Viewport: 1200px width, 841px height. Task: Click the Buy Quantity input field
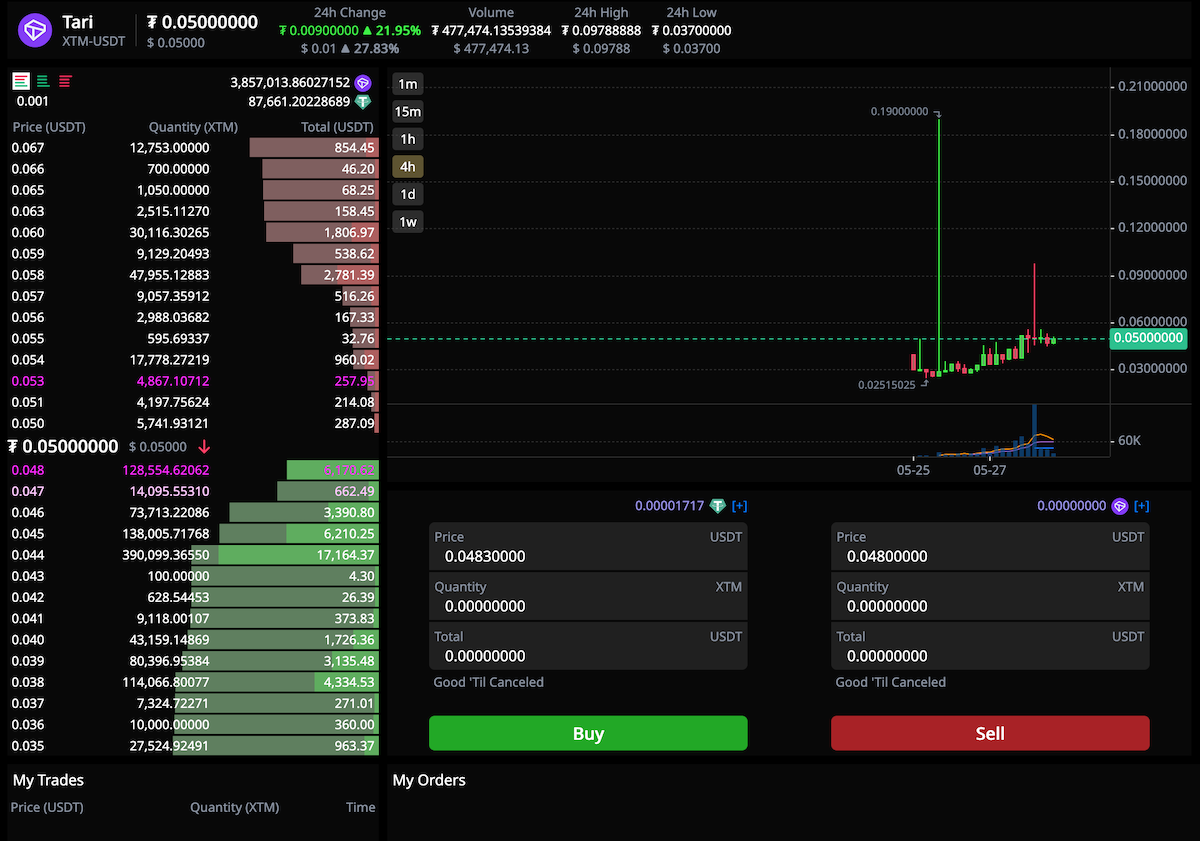pyautogui.click(x=588, y=597)
